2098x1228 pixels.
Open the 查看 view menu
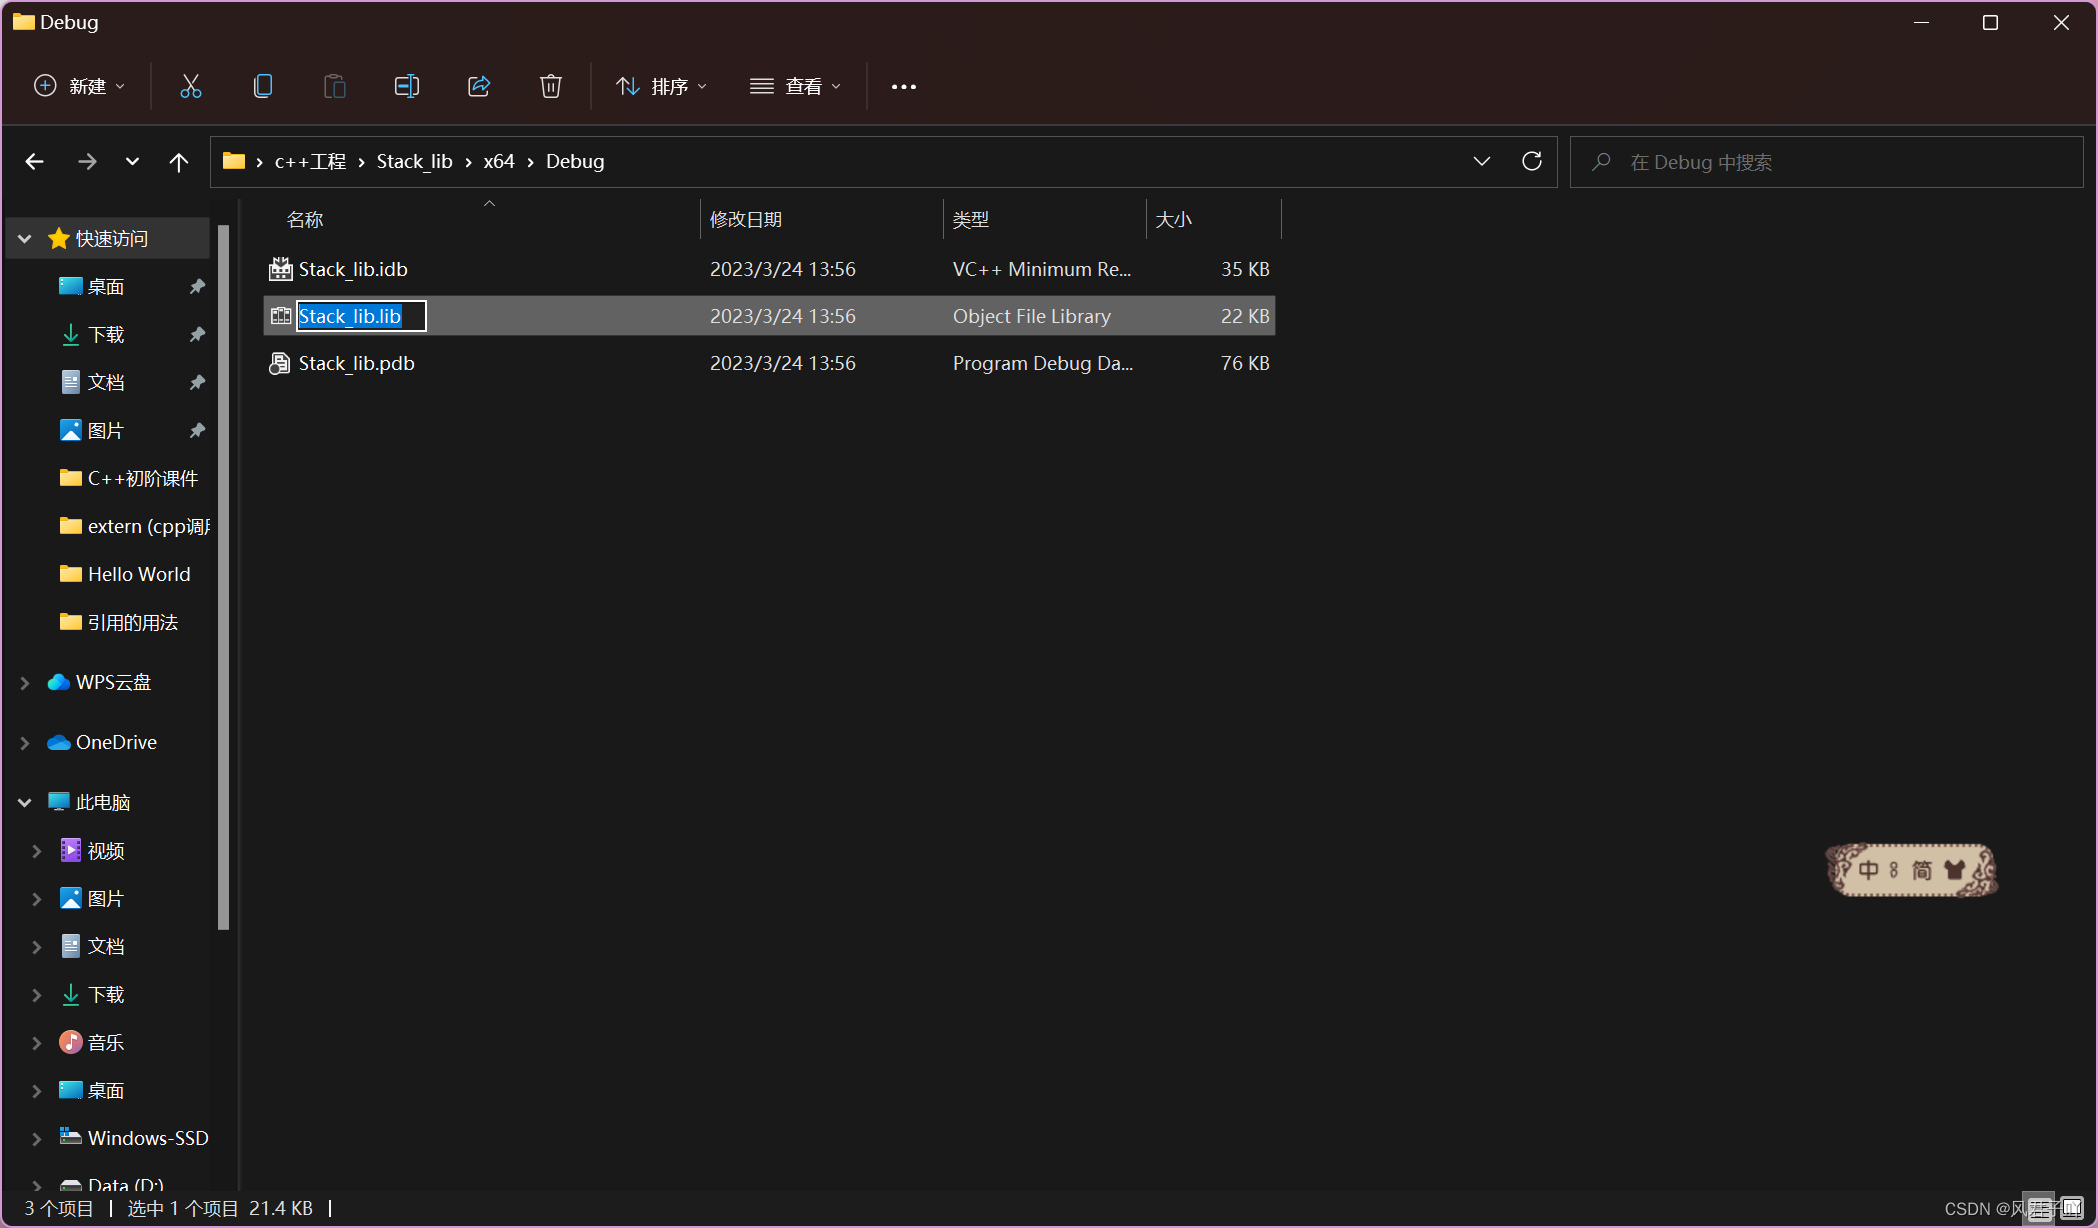pyautogui.click(x=796, y=86)
